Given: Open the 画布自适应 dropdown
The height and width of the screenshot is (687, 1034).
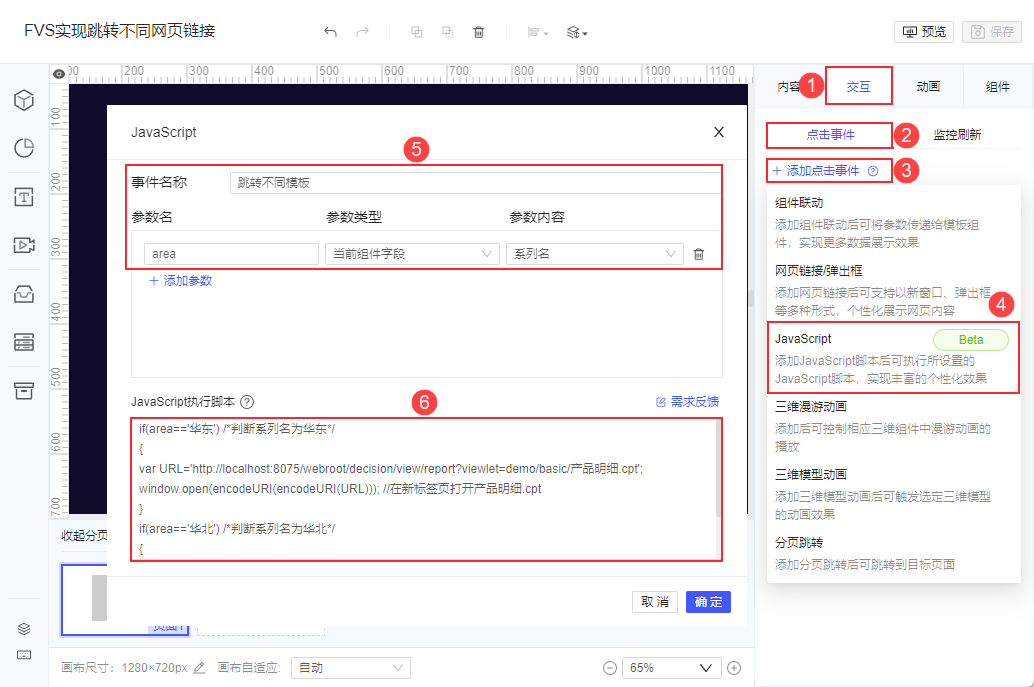Looking at the screenshot, I should click(350, 668).
